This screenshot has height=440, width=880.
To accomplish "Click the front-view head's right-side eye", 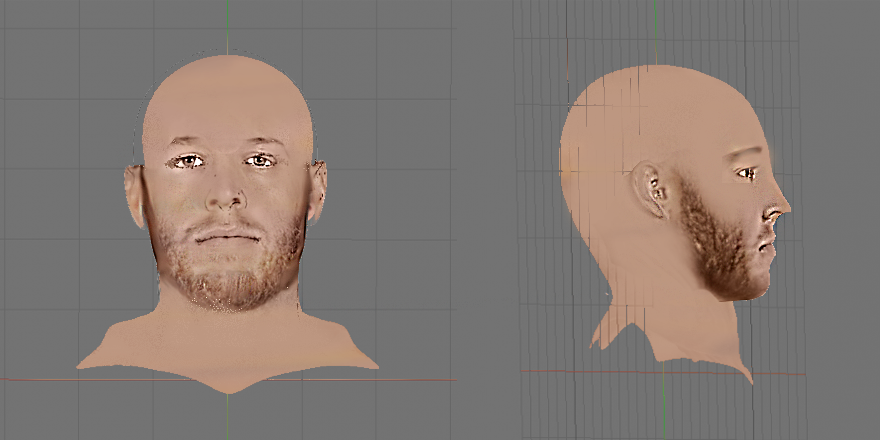I will point(260,160).
